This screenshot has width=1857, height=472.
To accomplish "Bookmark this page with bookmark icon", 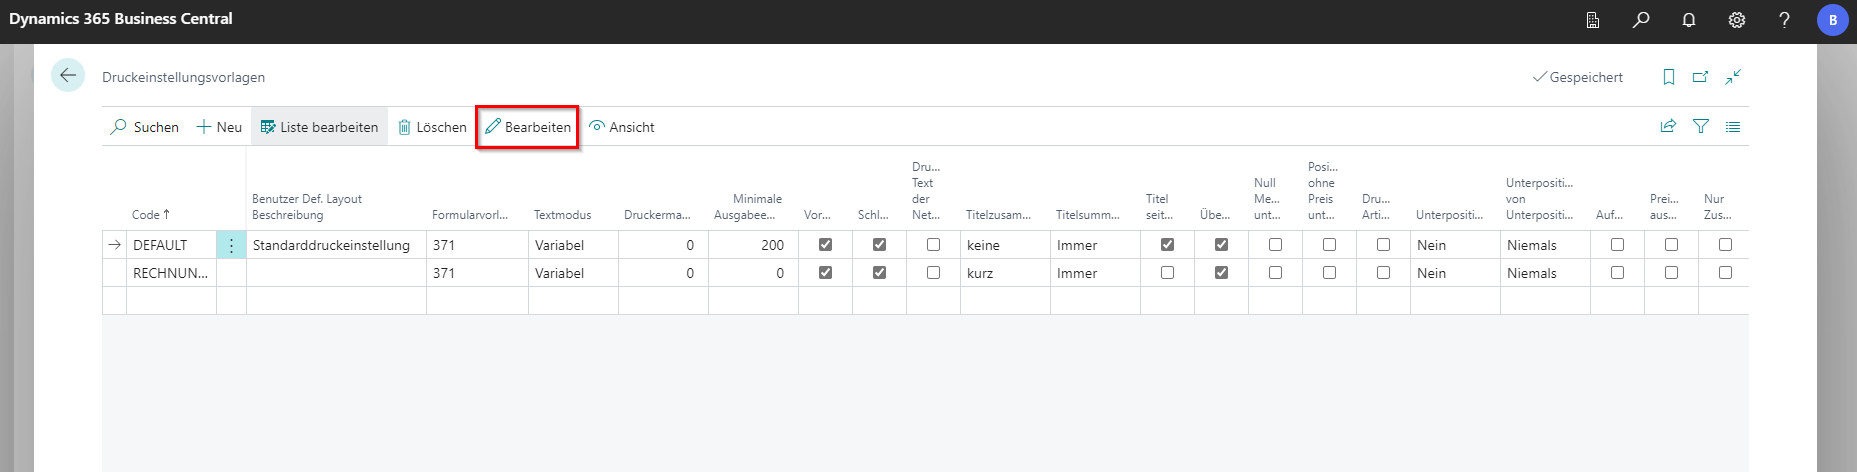I will coord(1668,77).
